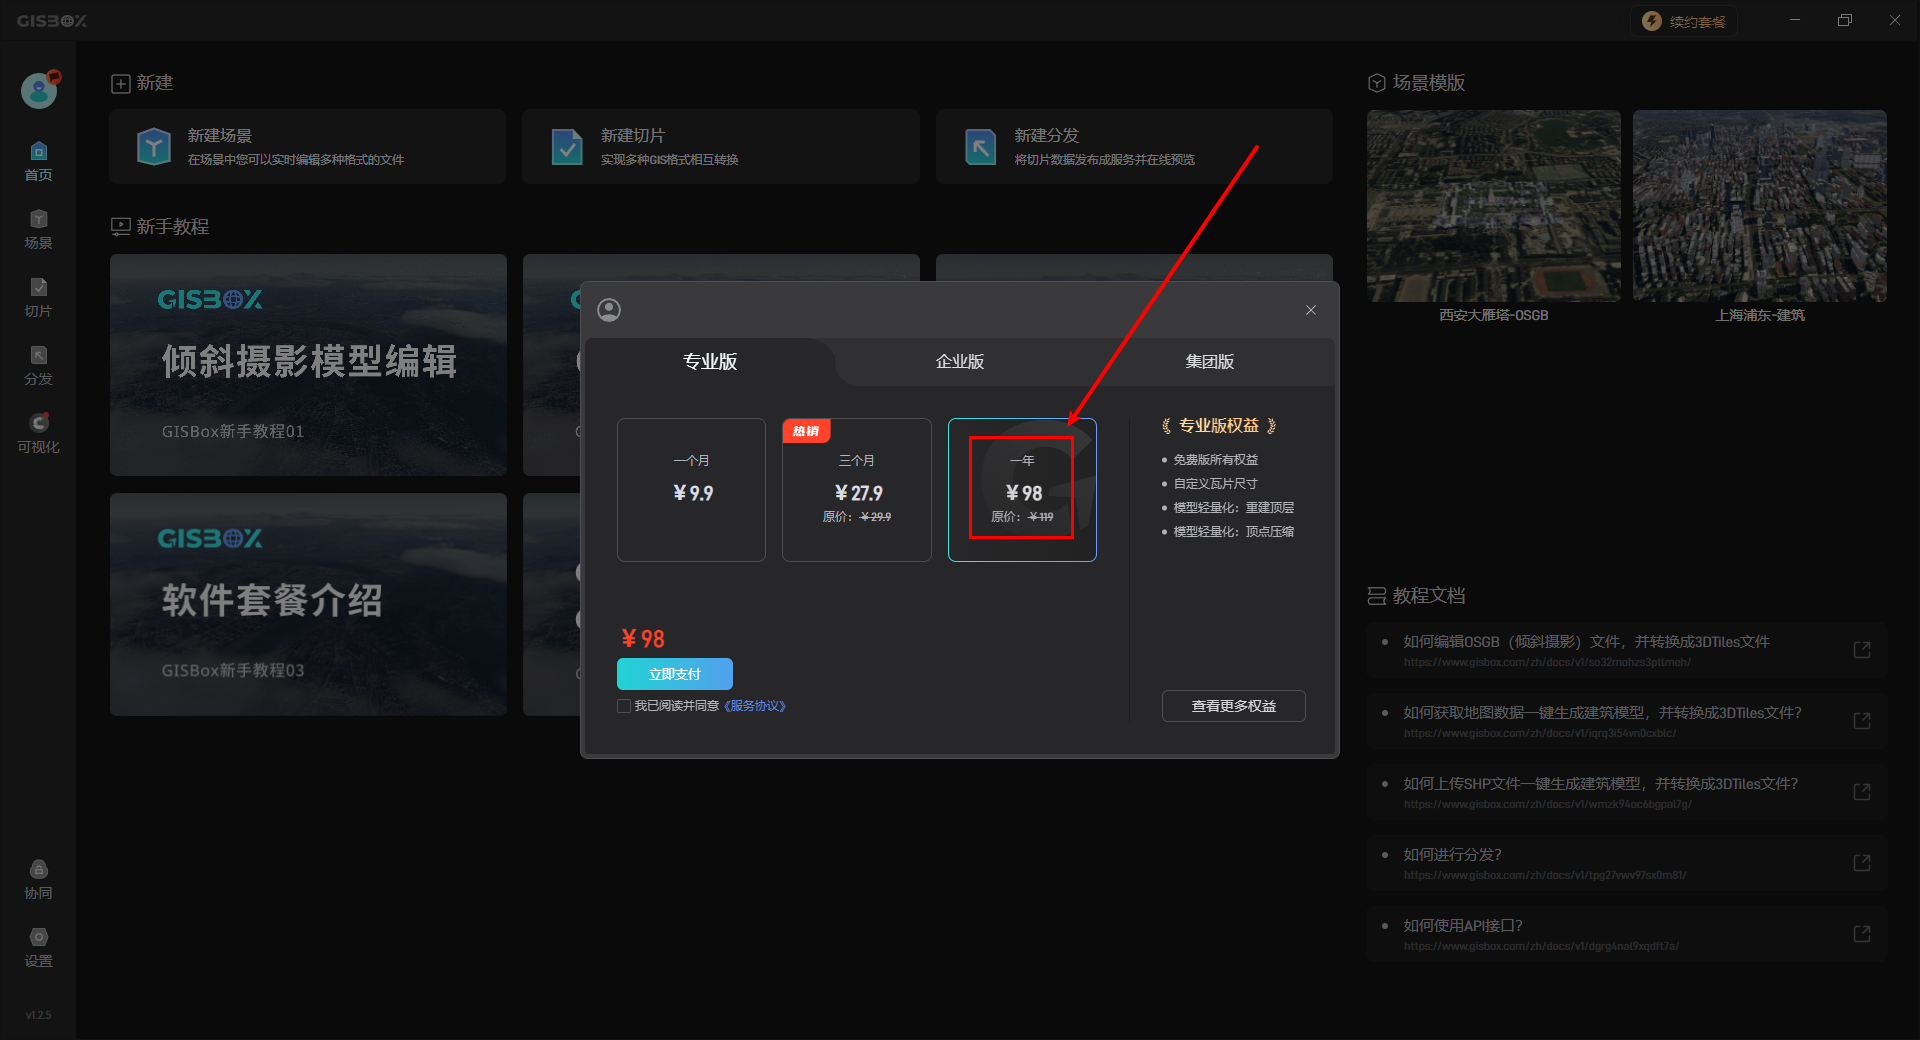
Task: Click the 模型轻量化：顶点压缩 benefit item
Action: pos(1234,532)
